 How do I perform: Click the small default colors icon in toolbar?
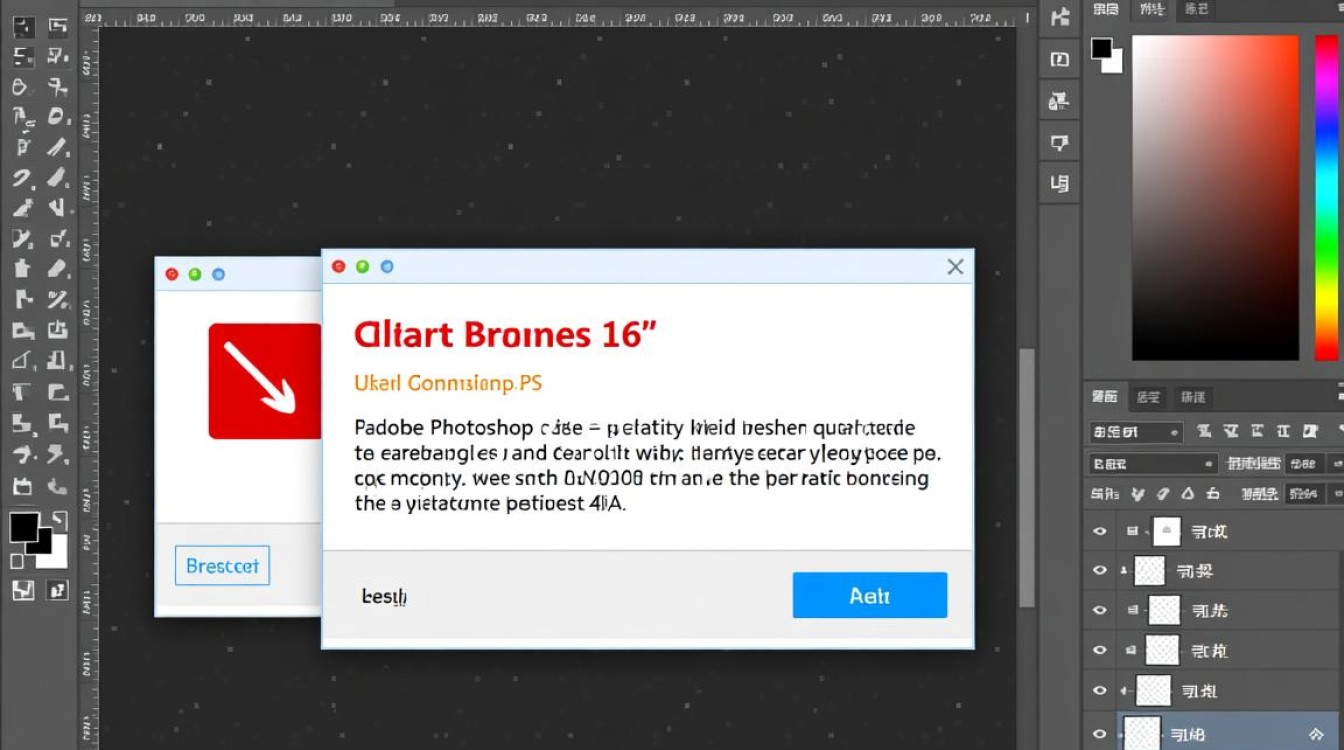(x=17, y=561)
